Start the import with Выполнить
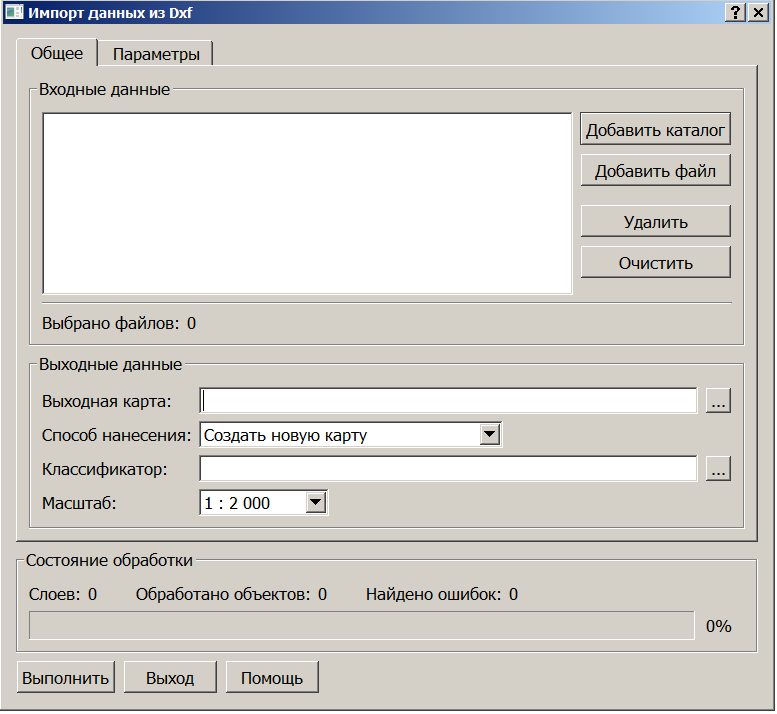Viewport: 777px width, 714px height. click(66, 677)
